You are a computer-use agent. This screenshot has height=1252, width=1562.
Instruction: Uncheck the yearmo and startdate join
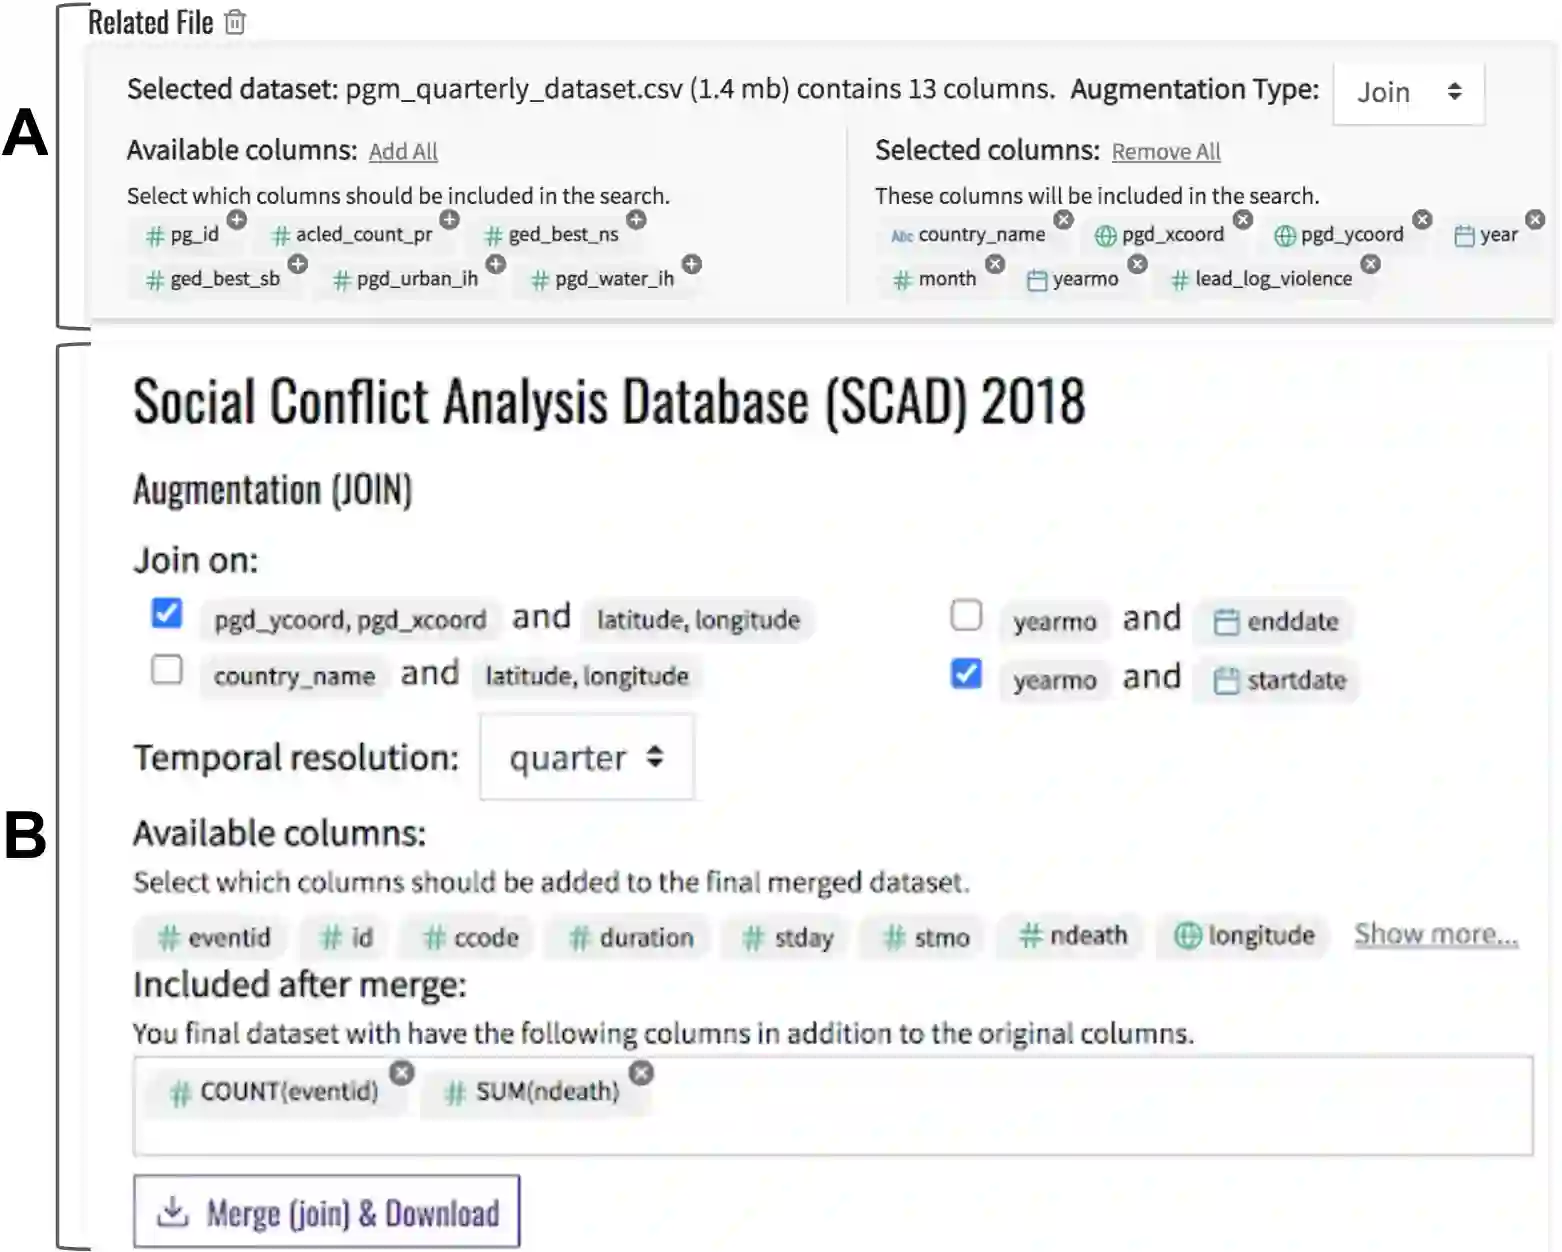coord(966,673)
